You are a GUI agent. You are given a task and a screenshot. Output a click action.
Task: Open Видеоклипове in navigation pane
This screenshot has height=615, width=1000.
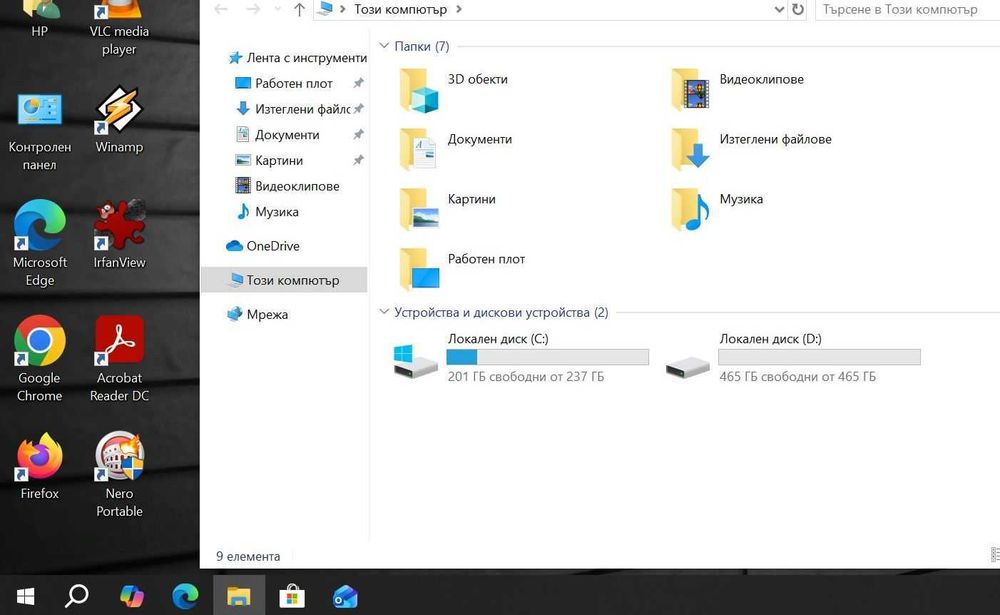287,186
